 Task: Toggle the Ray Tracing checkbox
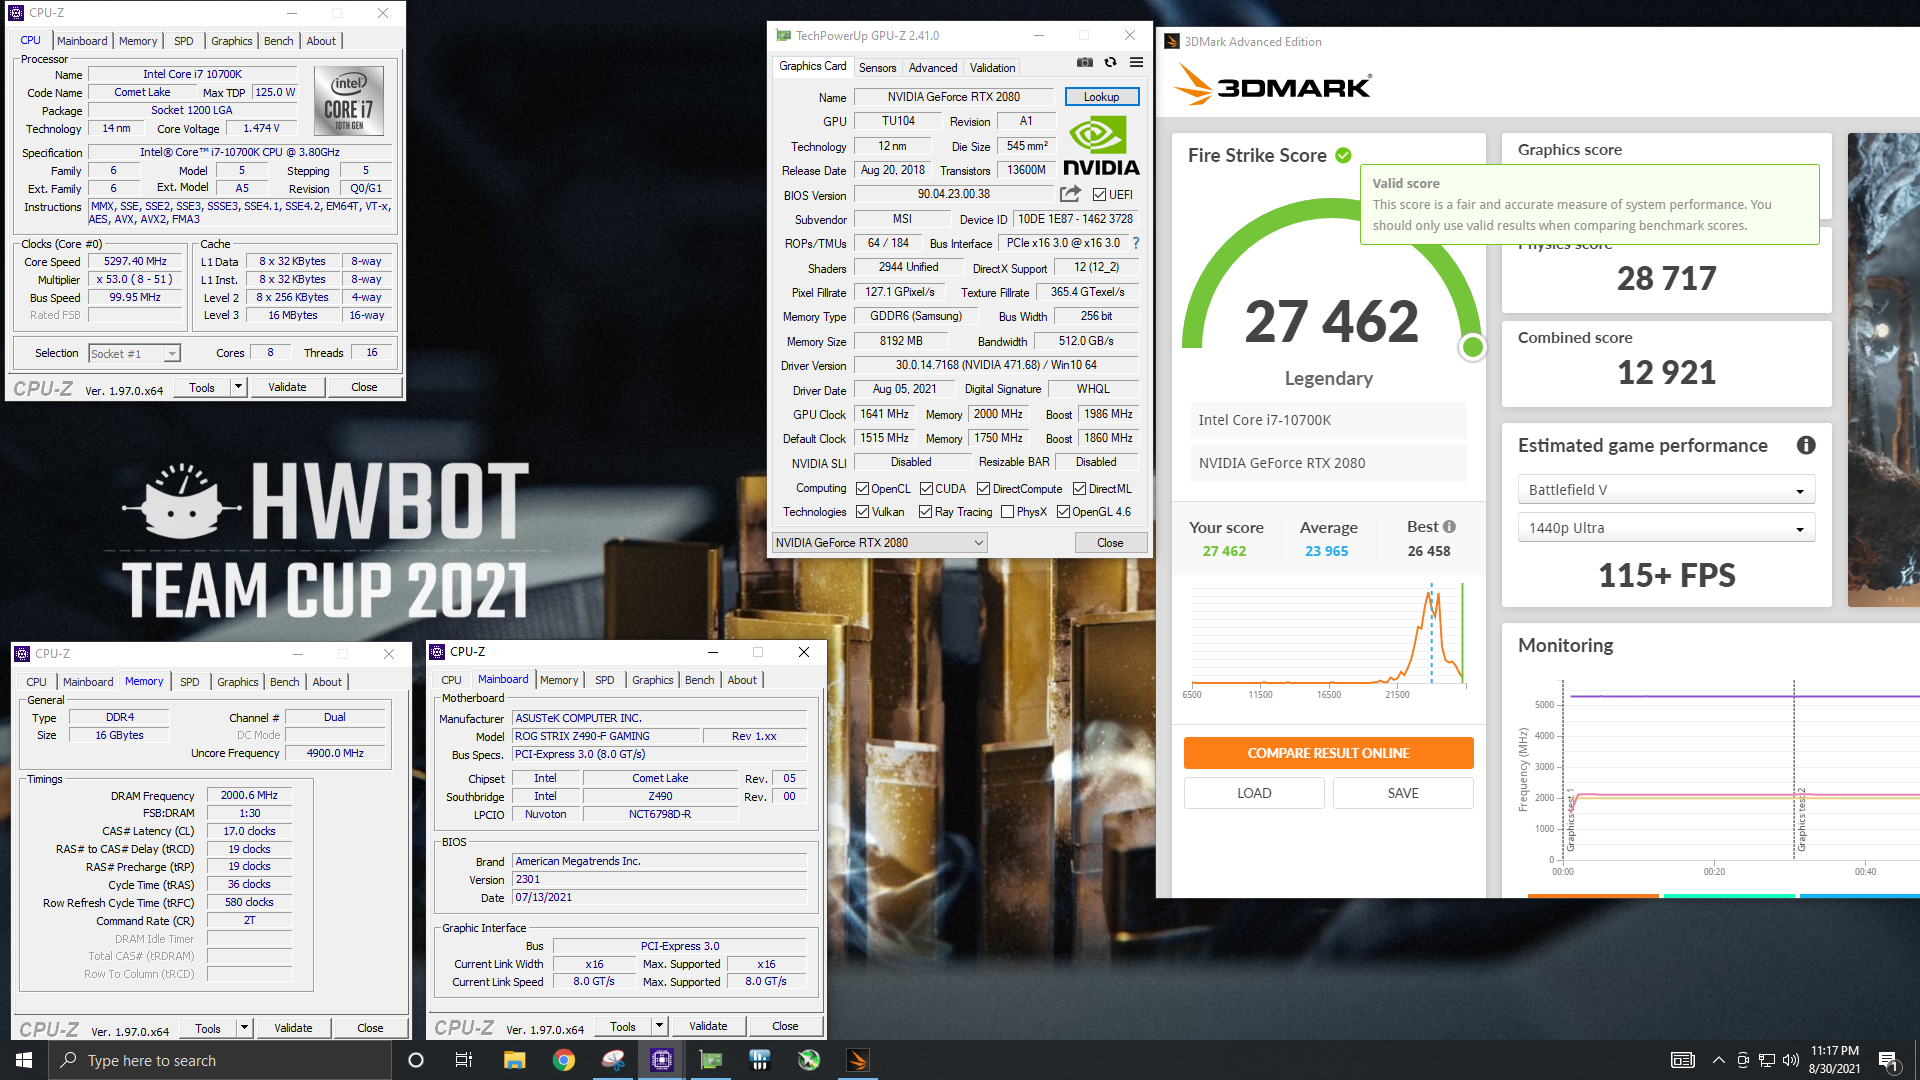(925, 512)
